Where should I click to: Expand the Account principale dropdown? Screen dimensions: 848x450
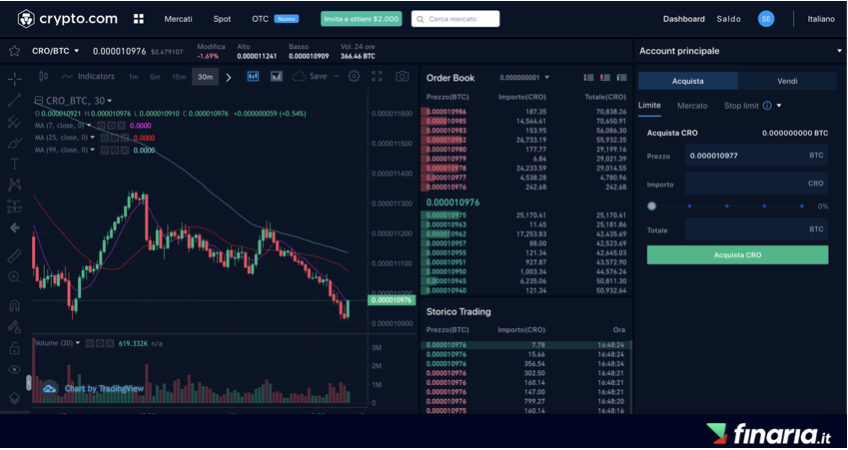[x=839, y=51]
